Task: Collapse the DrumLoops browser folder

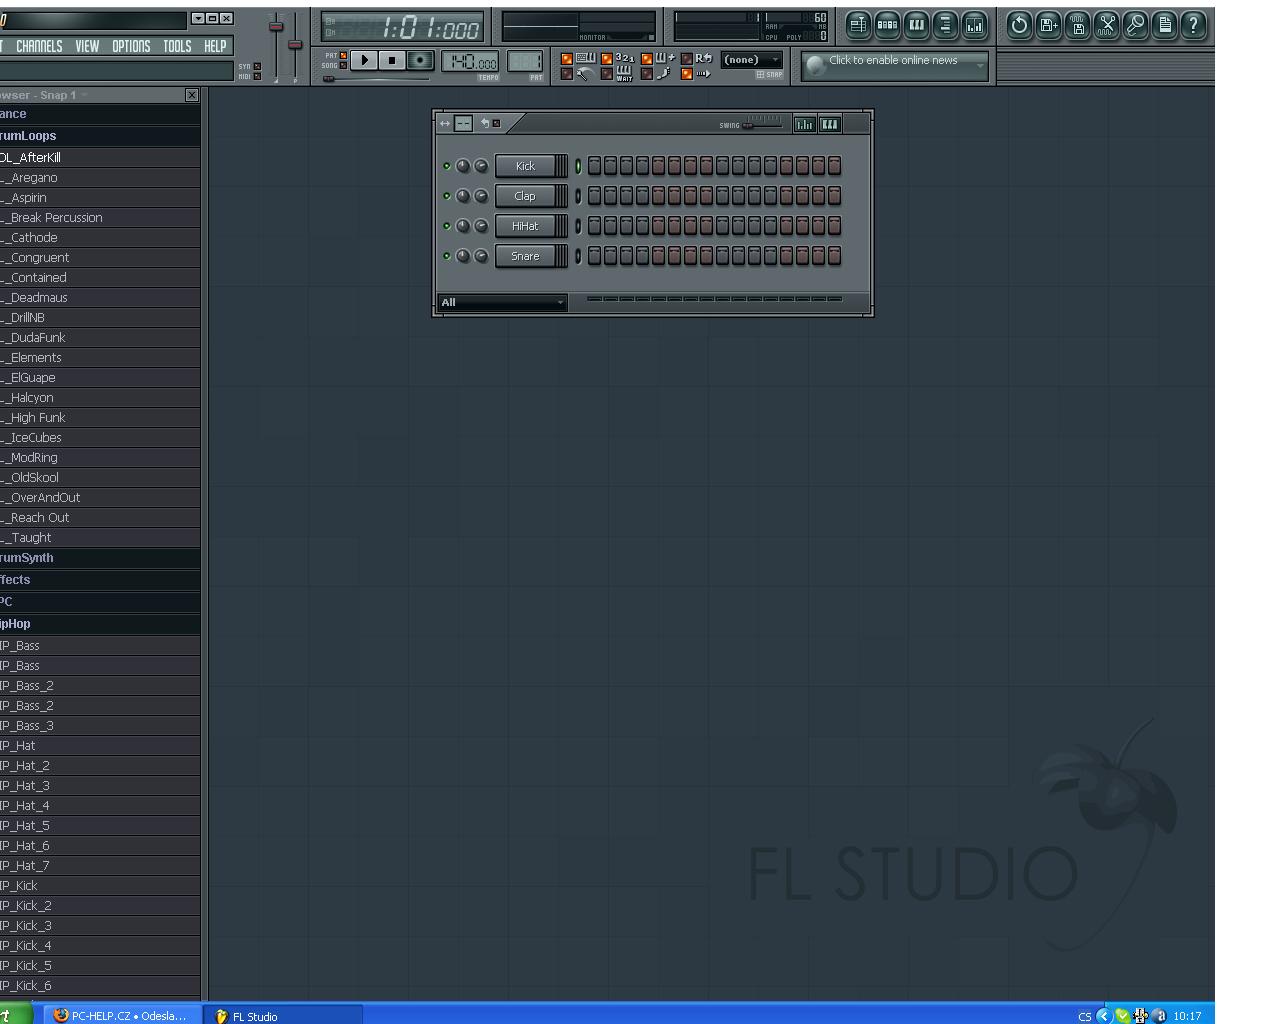Action: click(100, 136)
